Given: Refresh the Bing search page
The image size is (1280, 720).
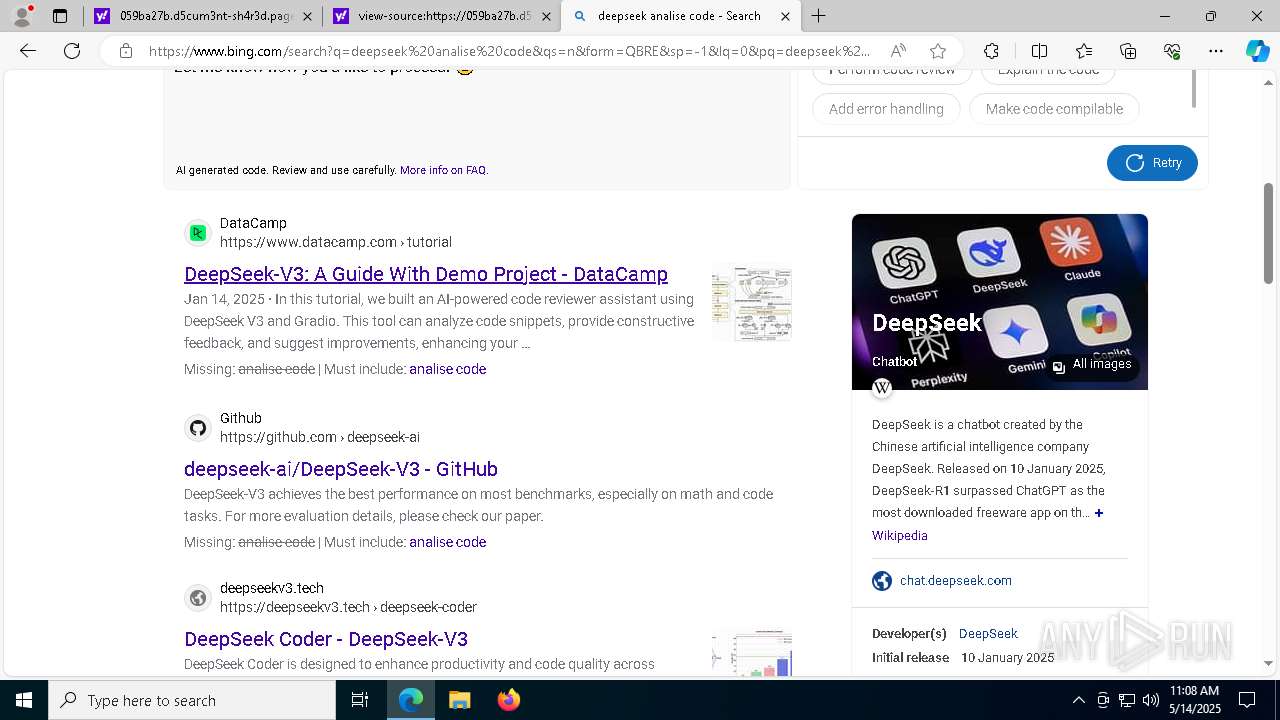Looking at the screenshot, I should (72, 51).
